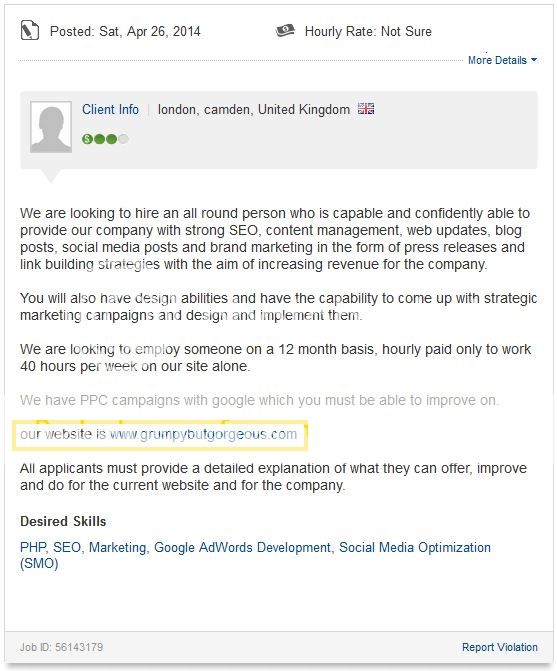The width and height of the screenshot is (557, 671).
Task: Click the Report Violation link
Action: tap(500, 647)
